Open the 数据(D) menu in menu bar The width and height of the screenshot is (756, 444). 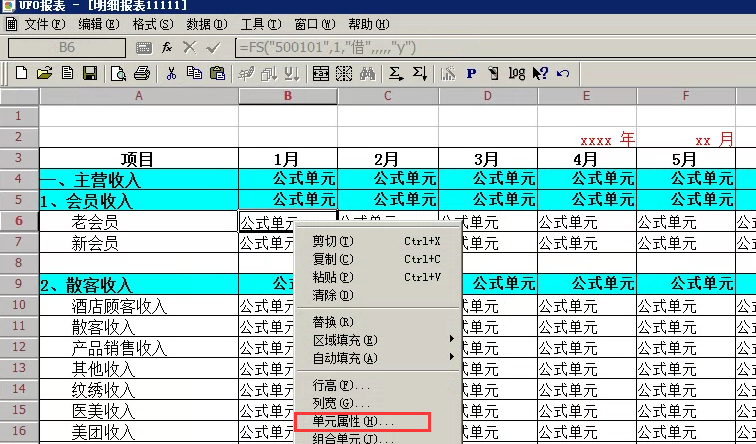point(205,23)
